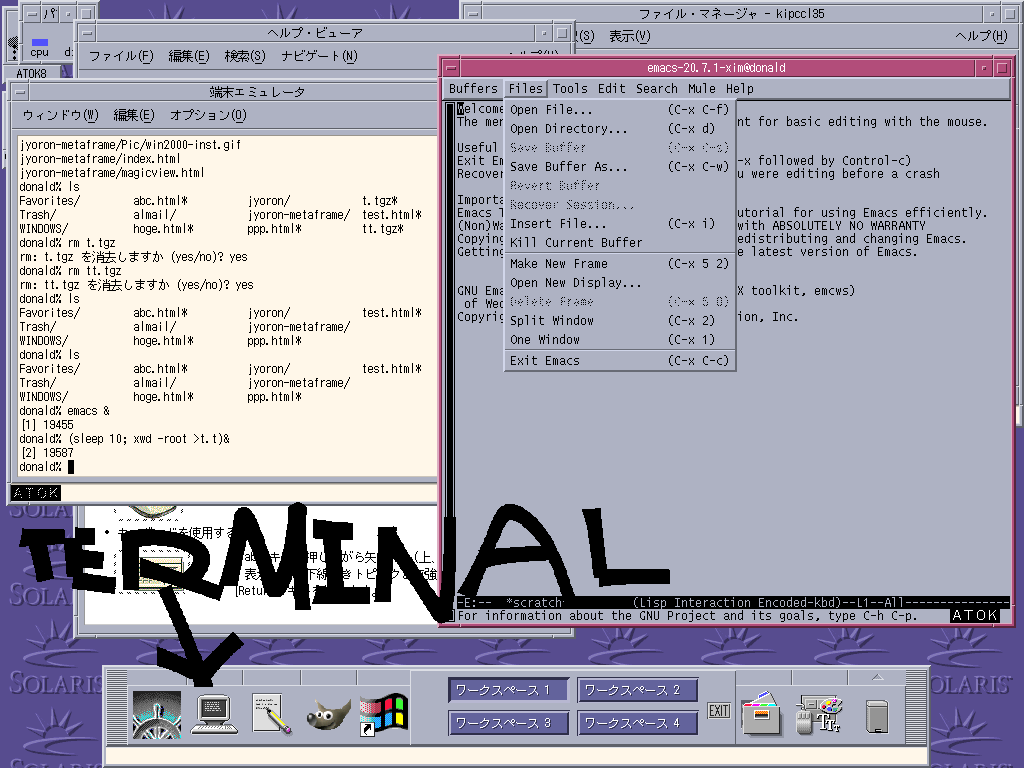1024x768 pixels.
Task: Click the terminal line 'jyoron-metaframe/magicview.html'
Action: 112,172
